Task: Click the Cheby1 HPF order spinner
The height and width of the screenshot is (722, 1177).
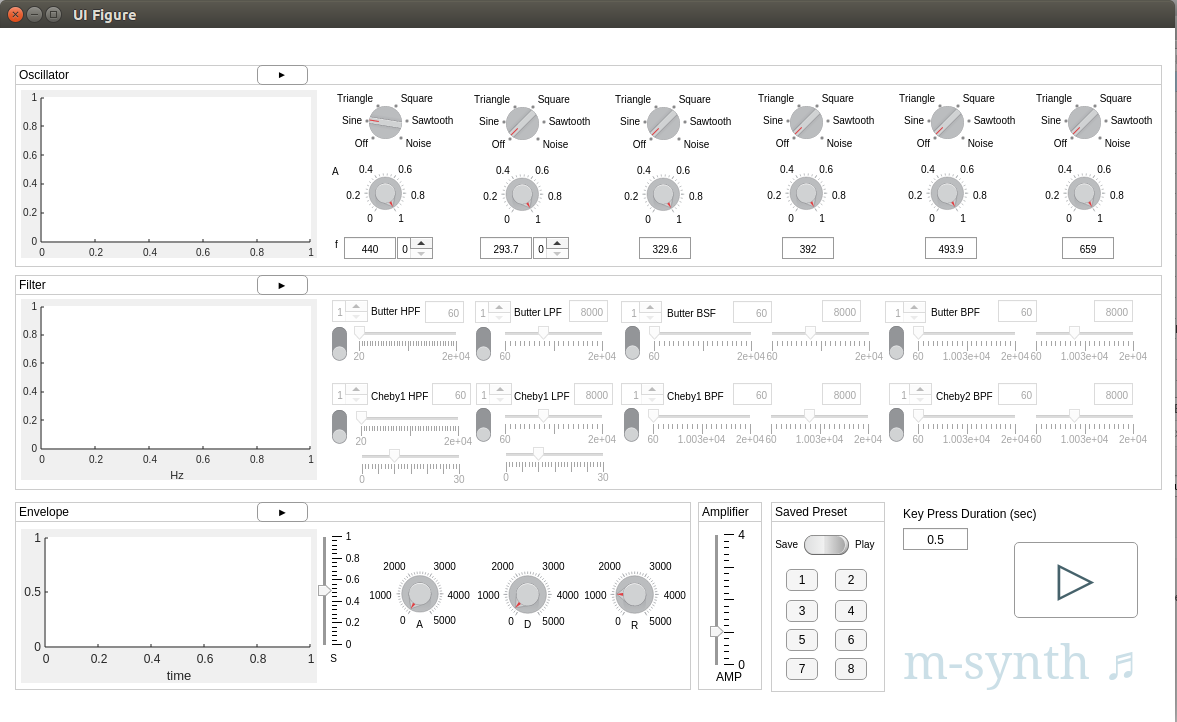Action: [x=350, y=395]
